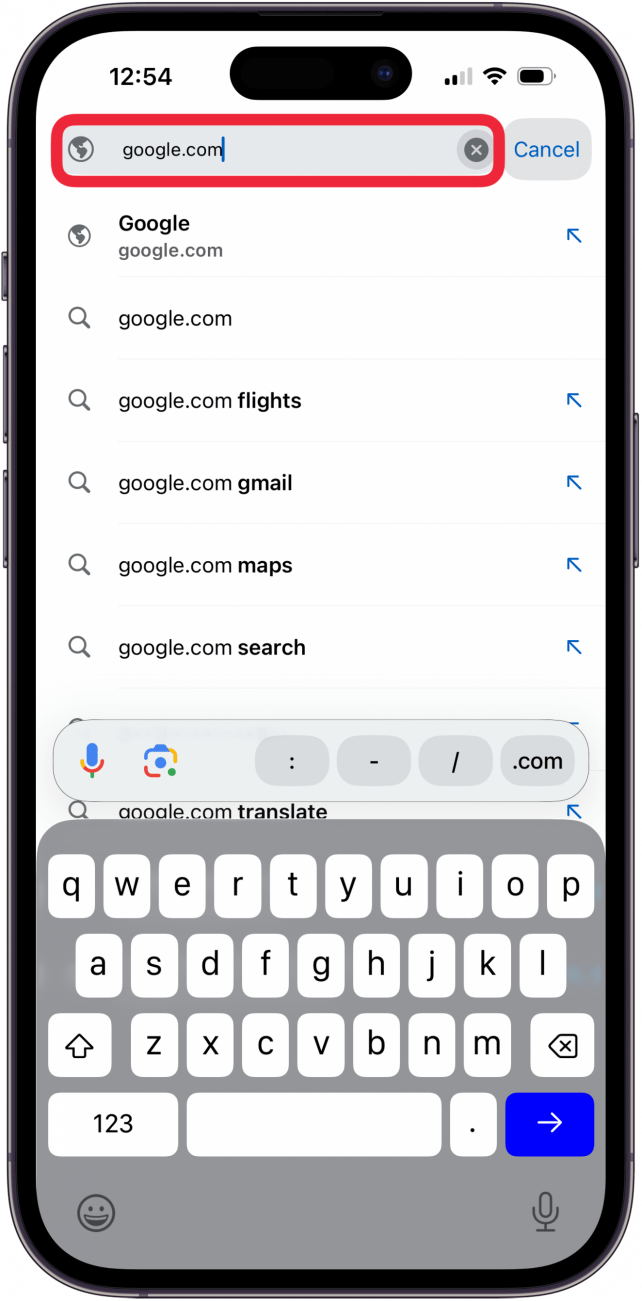
Task: Select the google.com translate suggestion
Action: click(x=221, y=811)
